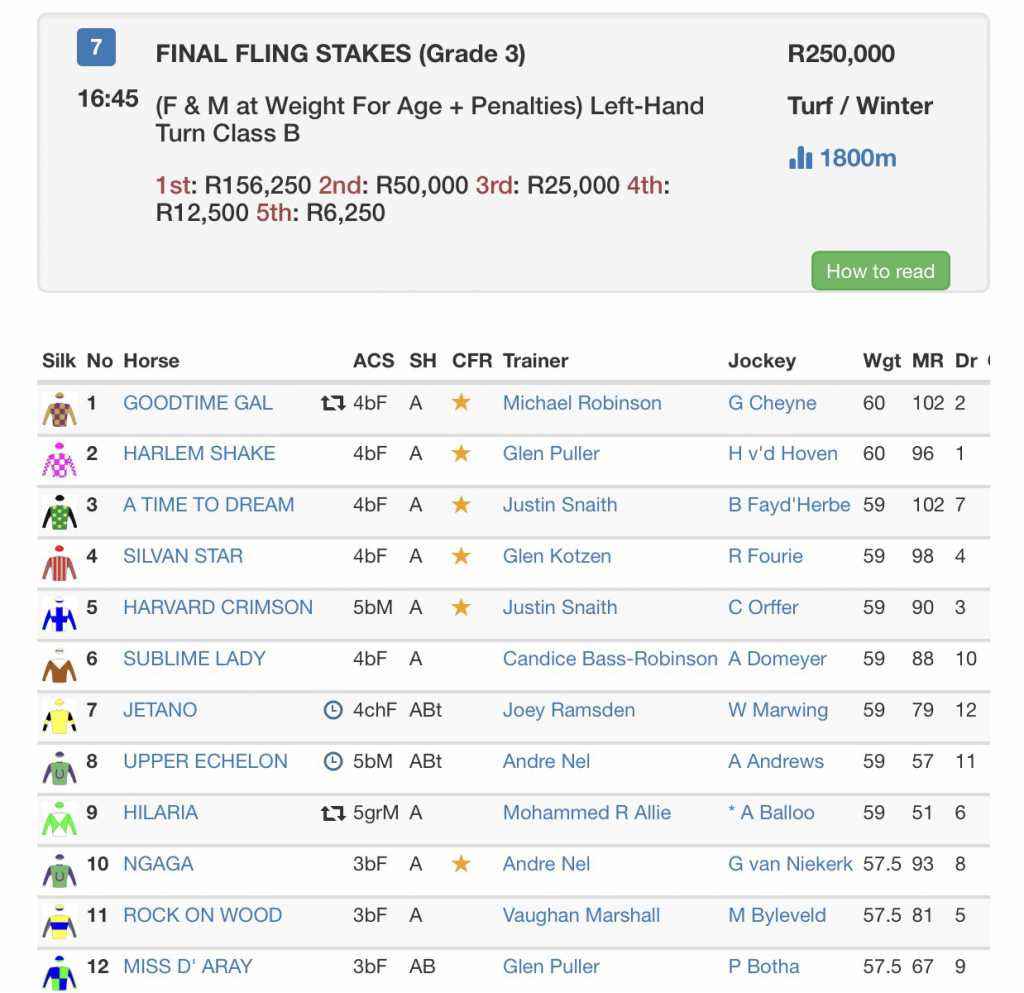Click the gold star for A TIME TO DREAM
Viewport: 1024px width, 993px height.
click(x=461, y=505)
